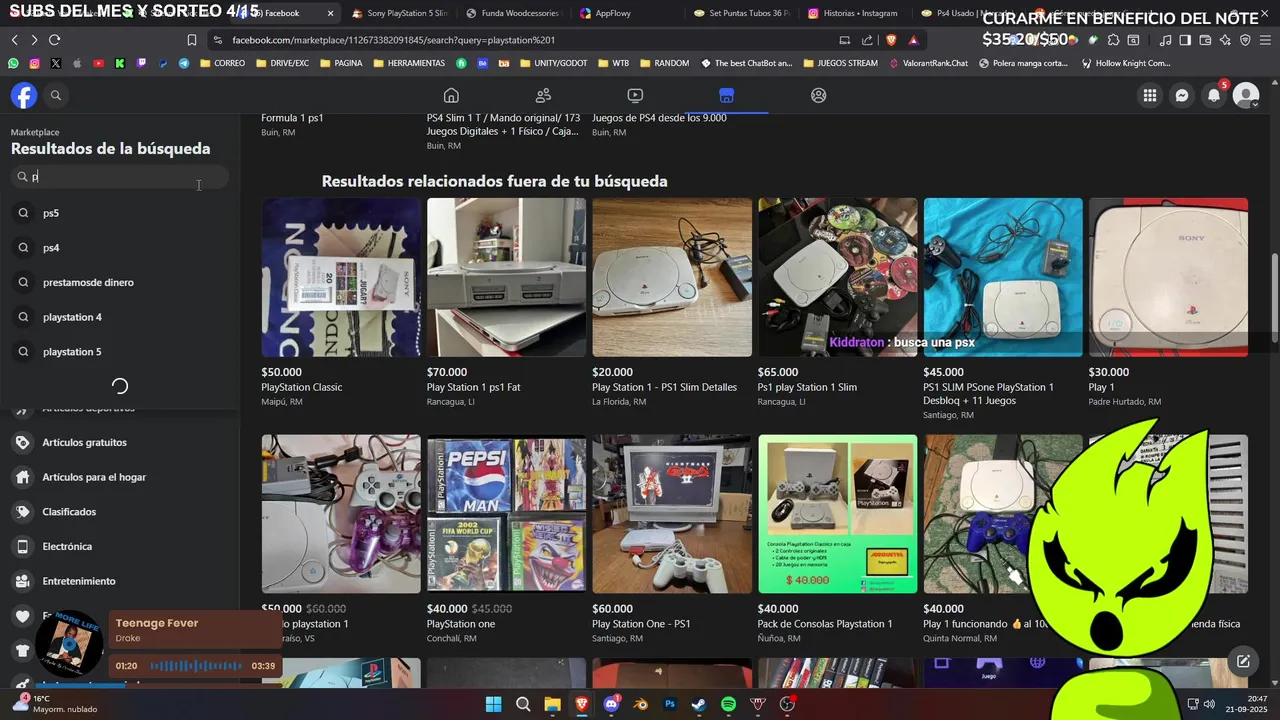Open the CORREO bookmarks folder
The height and width of the screenshot is (720, 1280).
(222, 63)
